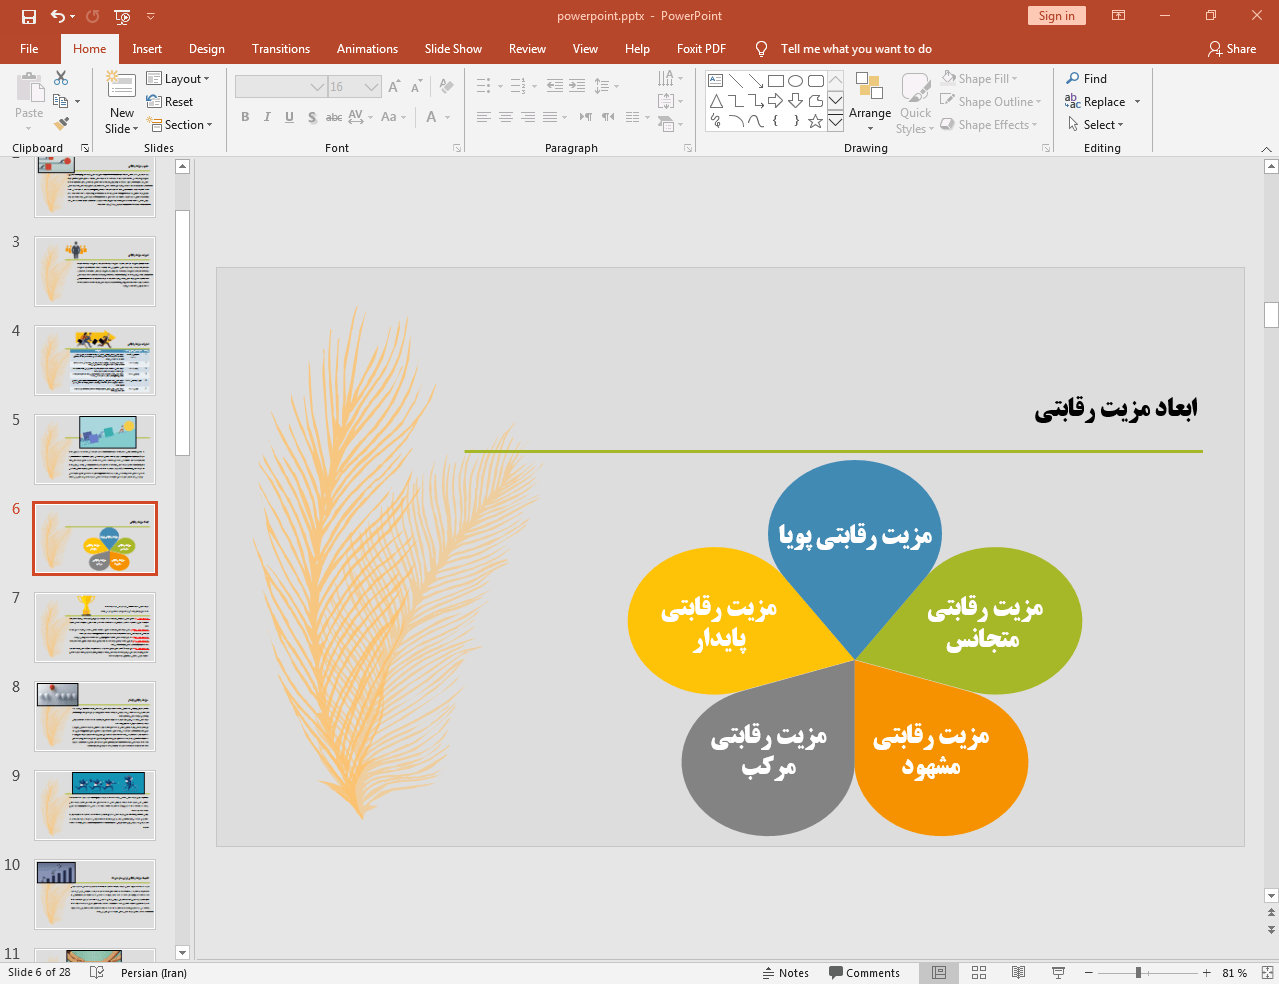
Task: Open the Foxit PDF tab
Action: click(x=701, y=49)
